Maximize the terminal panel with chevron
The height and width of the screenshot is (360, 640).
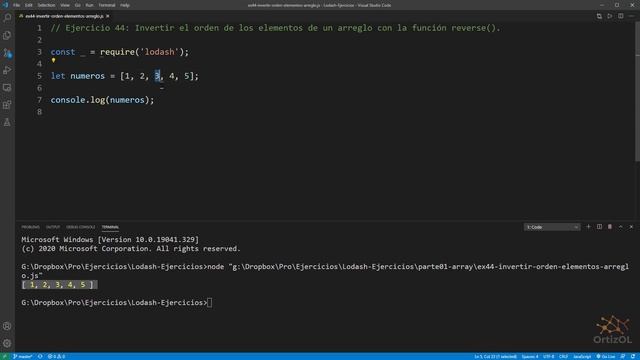(x=621, y=227)
